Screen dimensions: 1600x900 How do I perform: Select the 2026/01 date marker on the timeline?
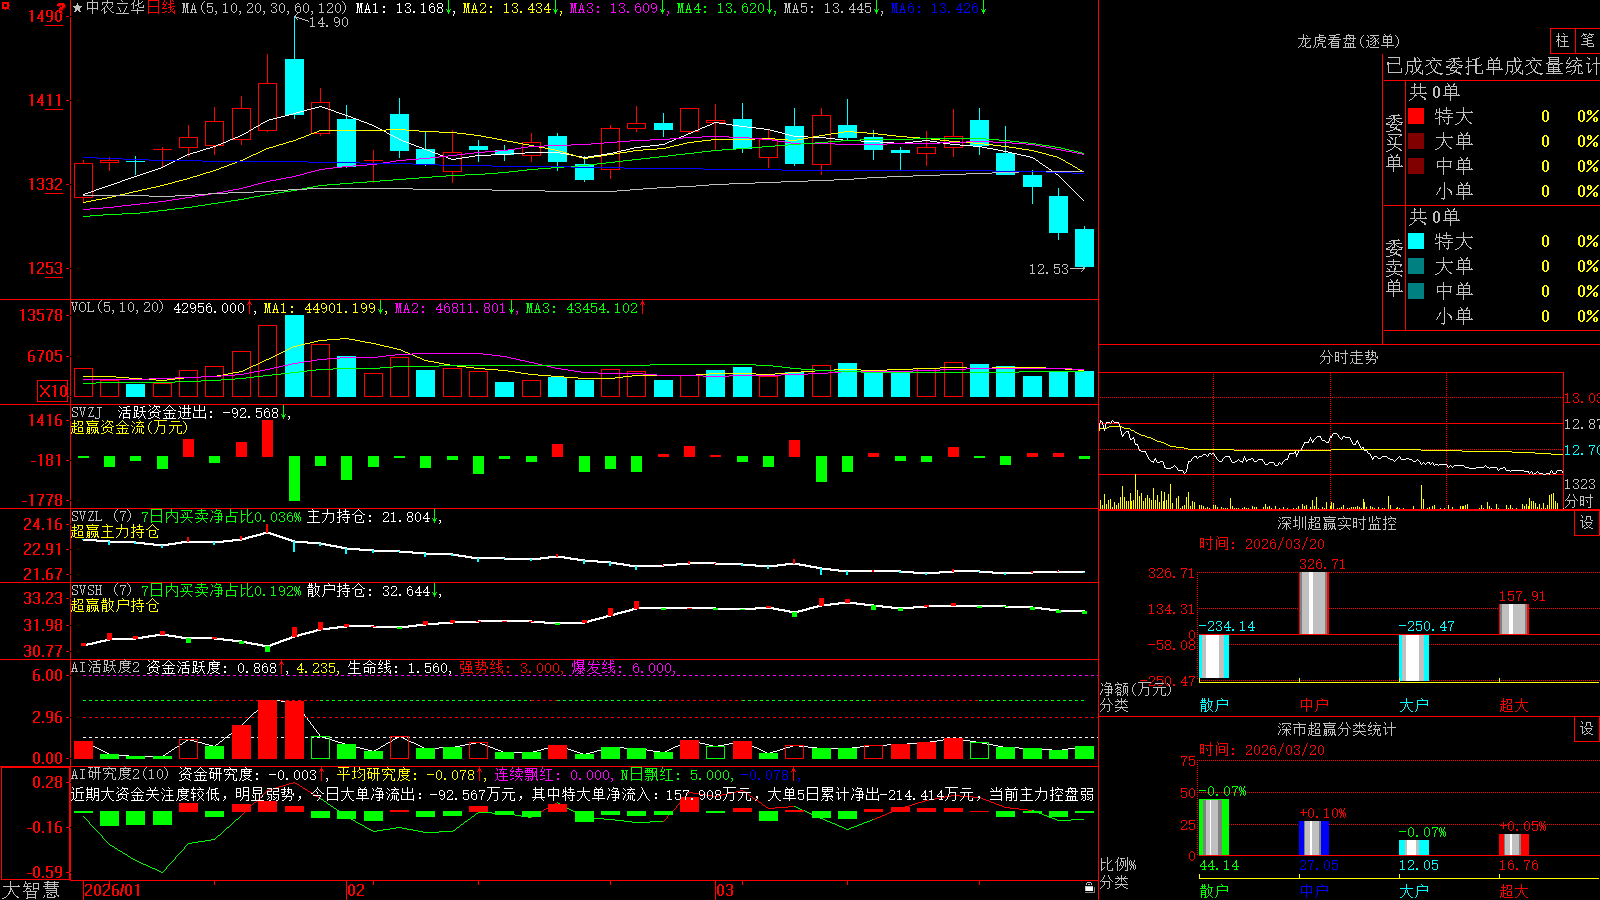pos(113,890)
